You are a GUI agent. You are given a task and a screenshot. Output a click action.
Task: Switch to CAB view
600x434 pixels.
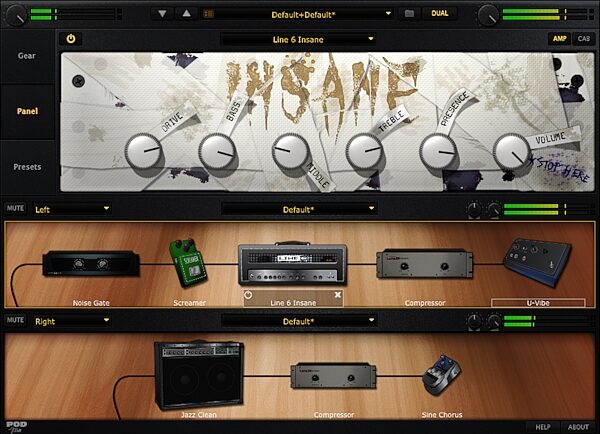point(584,38)
